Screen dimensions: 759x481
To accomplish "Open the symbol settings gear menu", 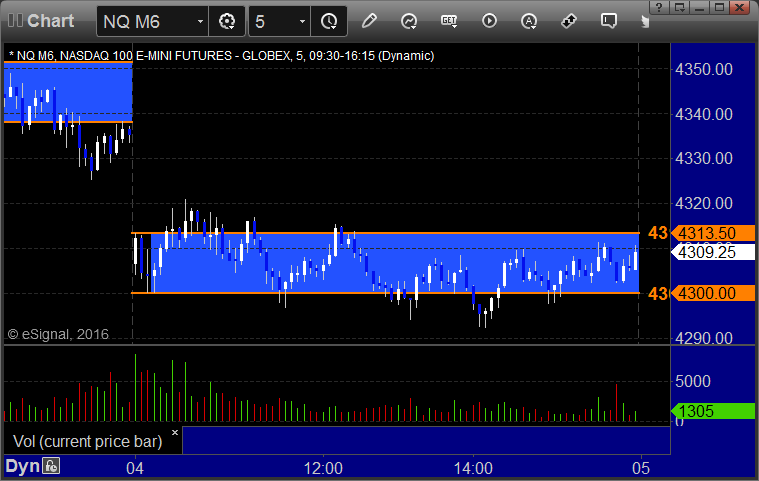I will [x=227, y=21].
